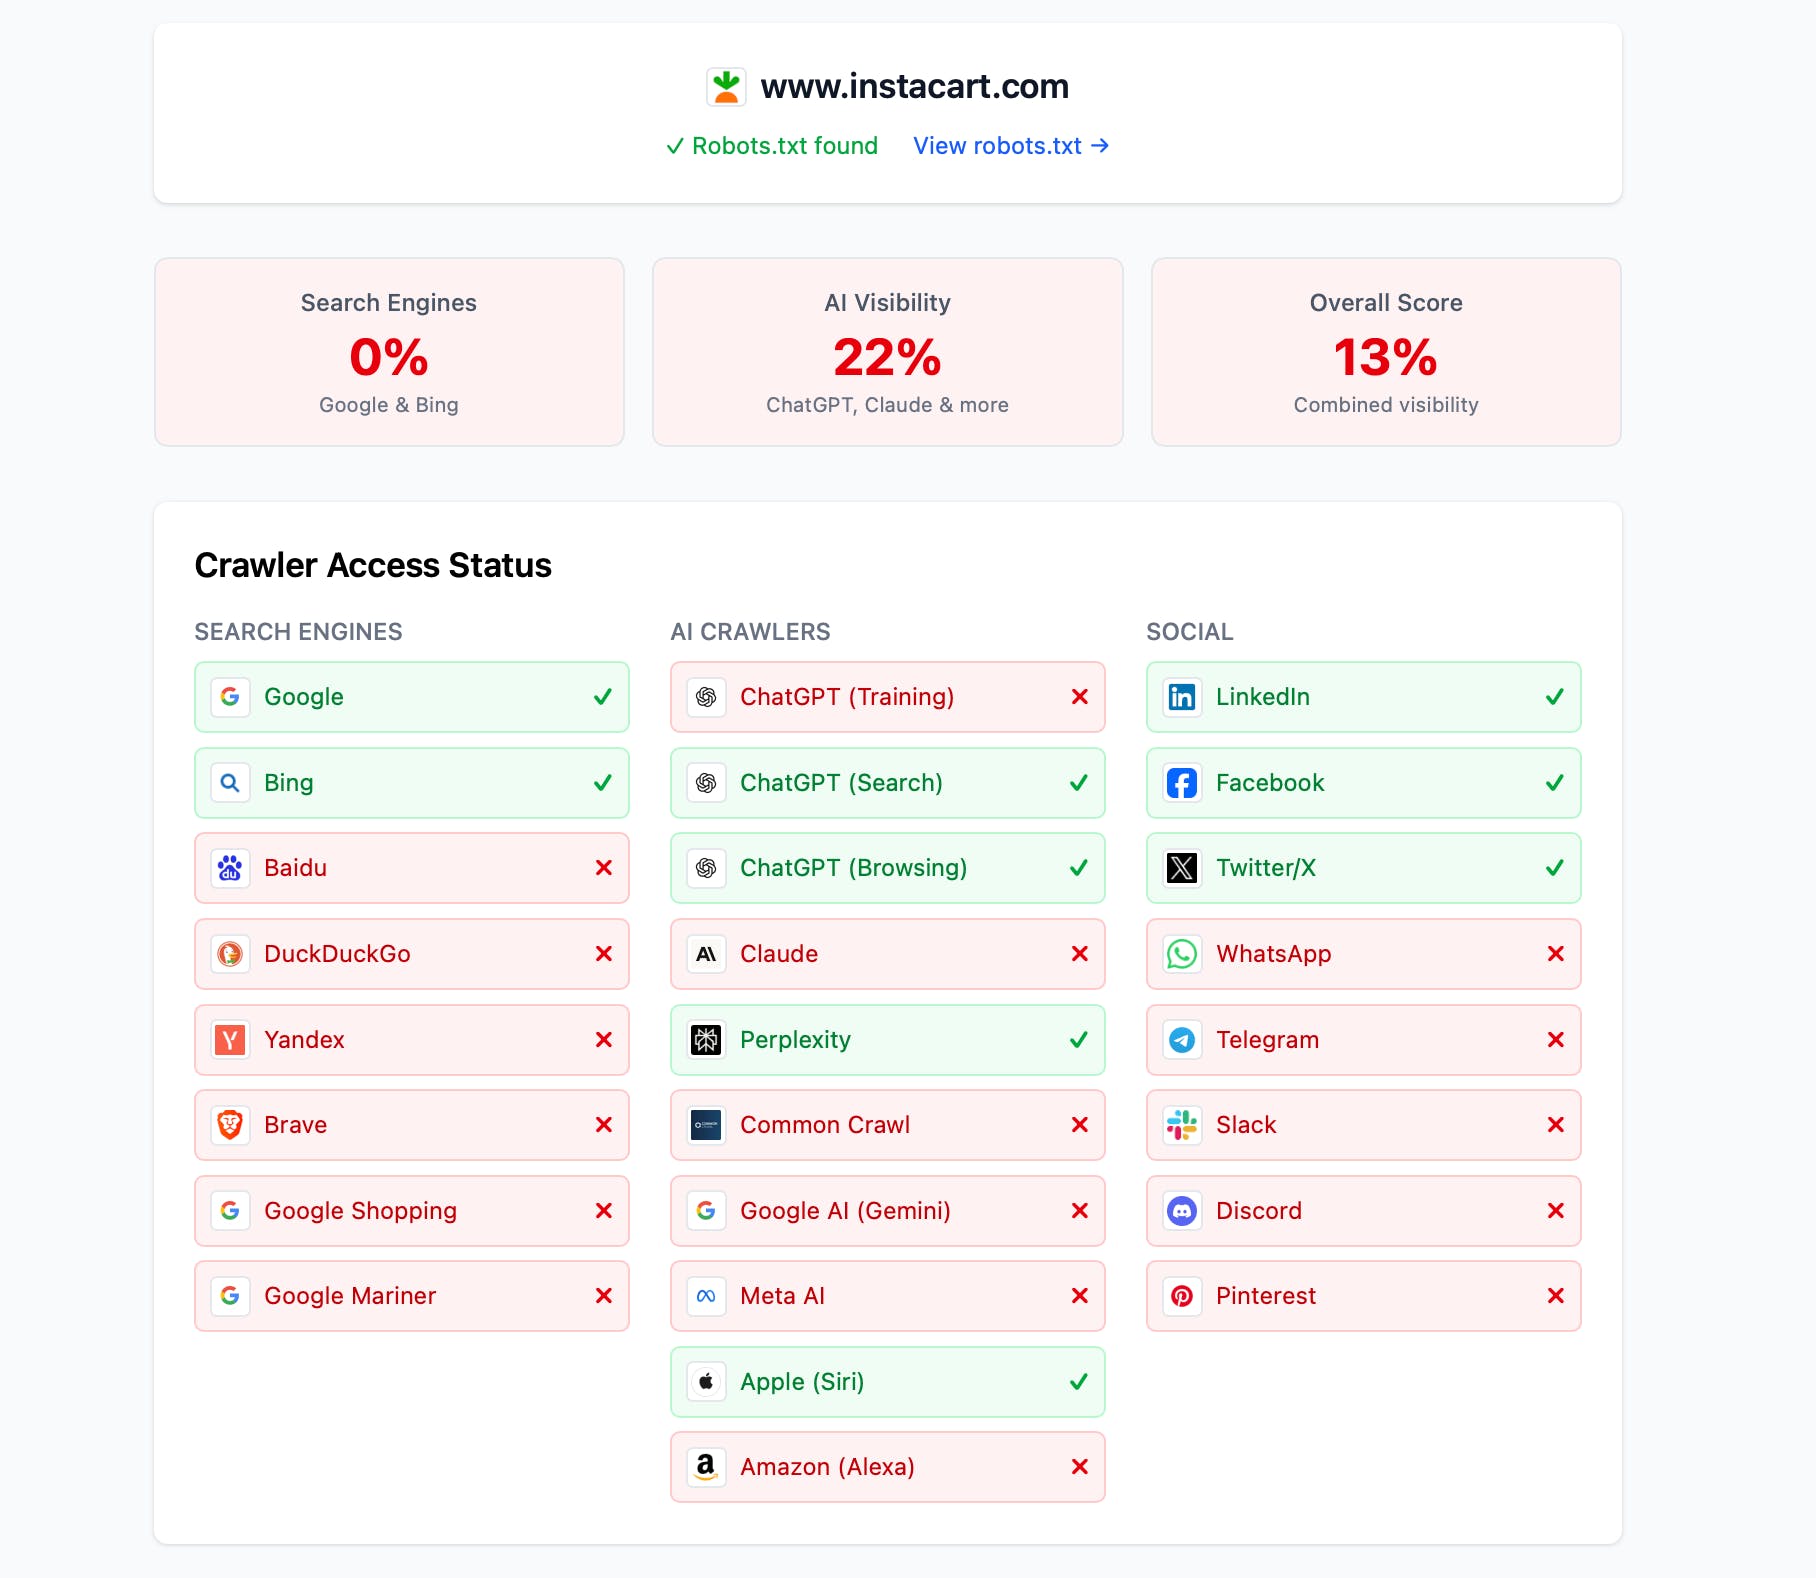The image size is (1816, 1578).
Task: Click the Google Mariner row icon
Action: (230, 1296)
